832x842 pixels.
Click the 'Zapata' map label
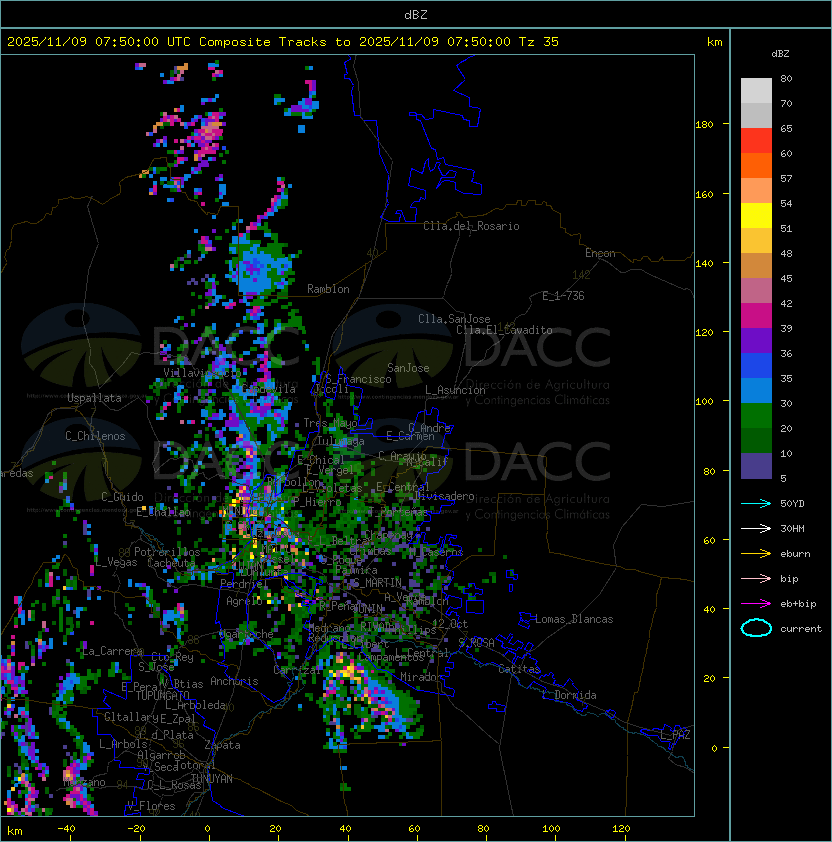(222, 745)
